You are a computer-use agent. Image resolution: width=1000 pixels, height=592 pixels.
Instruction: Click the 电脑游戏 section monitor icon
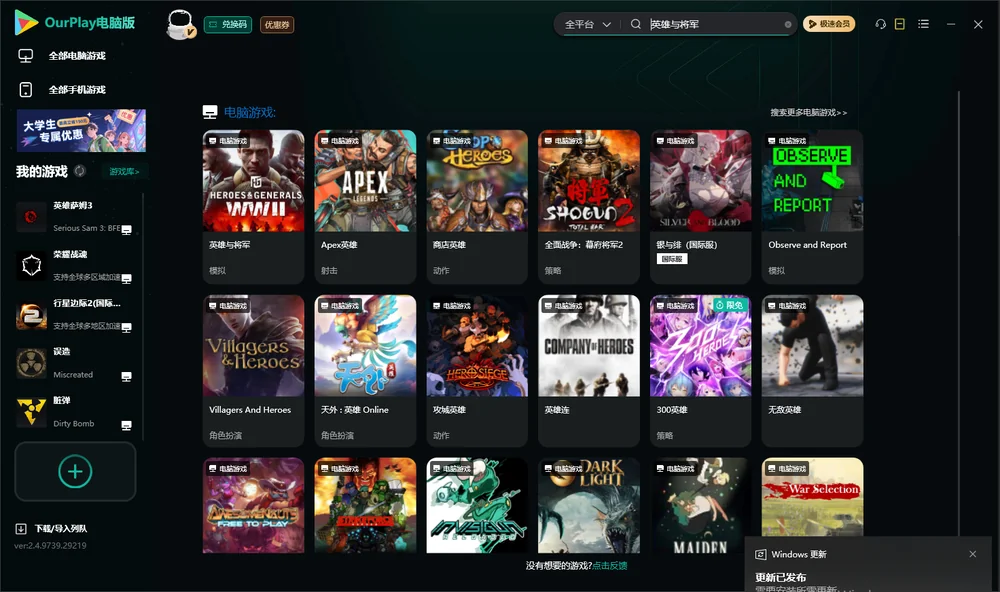click(210, 112)
